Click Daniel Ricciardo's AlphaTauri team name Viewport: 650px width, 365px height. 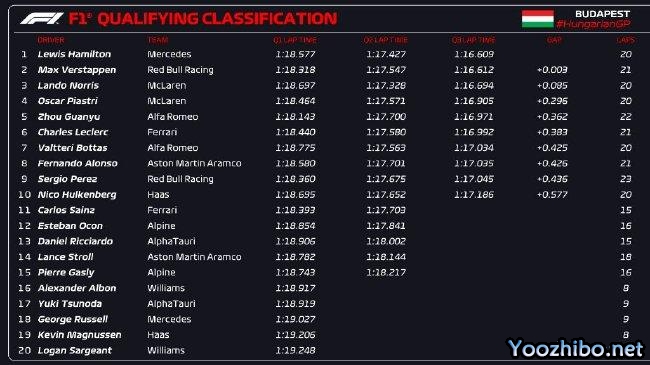[171, 241]
